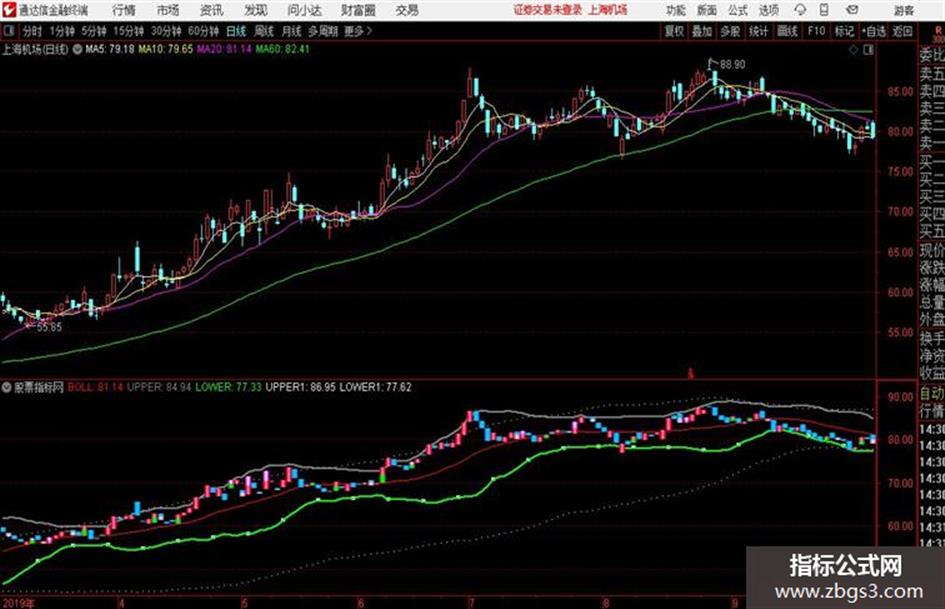Screen dimensions: 945x609
Task: Click the BOLL: 81.14 value
Action: (95, 387)
